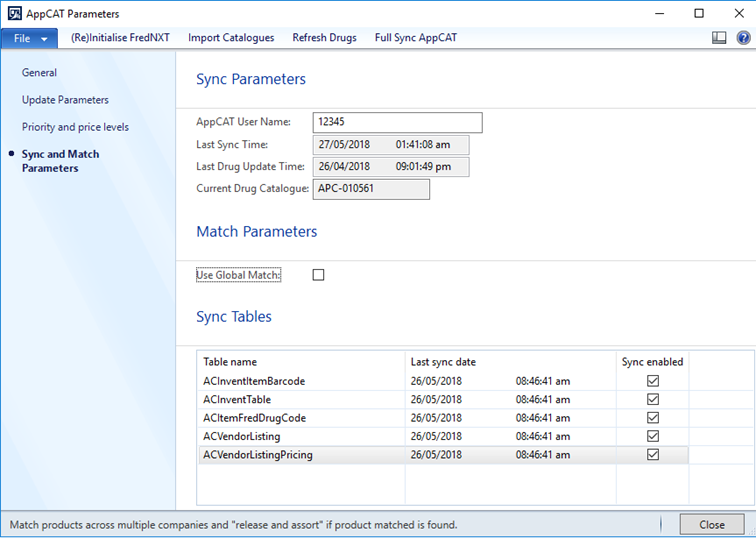Click Last Drug Update Time field
The image size is (756, 539).
(391, 167)
